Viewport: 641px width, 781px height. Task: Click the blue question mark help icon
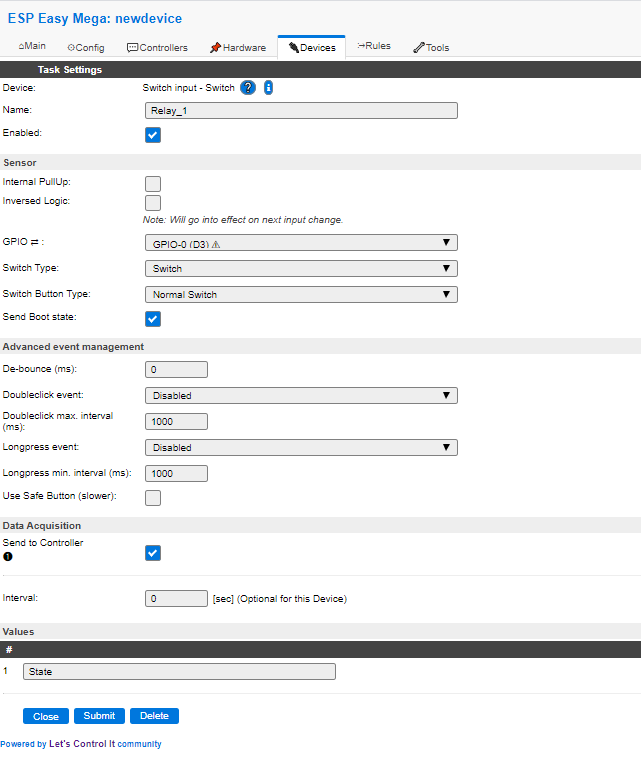tap(248, 88)
